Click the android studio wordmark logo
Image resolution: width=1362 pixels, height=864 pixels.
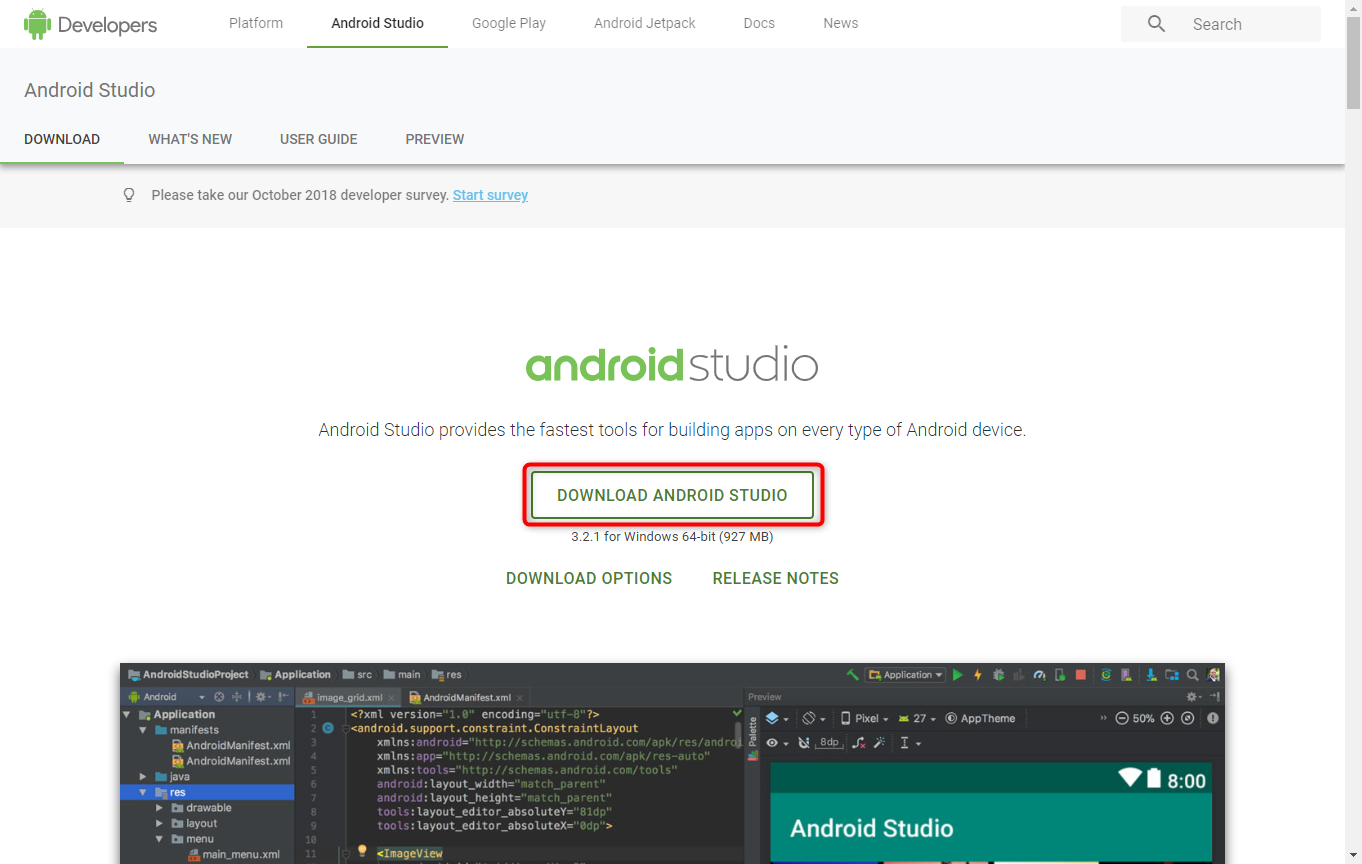pyautogui.click(x=672, y=364)
